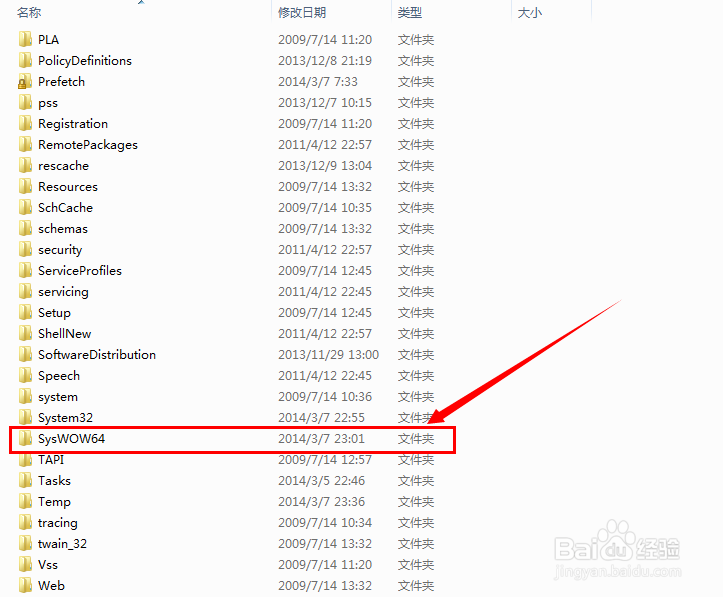The height and width of the screenshot is (597, 723).
Task: Click the pss folder icon
Action: 25,102
